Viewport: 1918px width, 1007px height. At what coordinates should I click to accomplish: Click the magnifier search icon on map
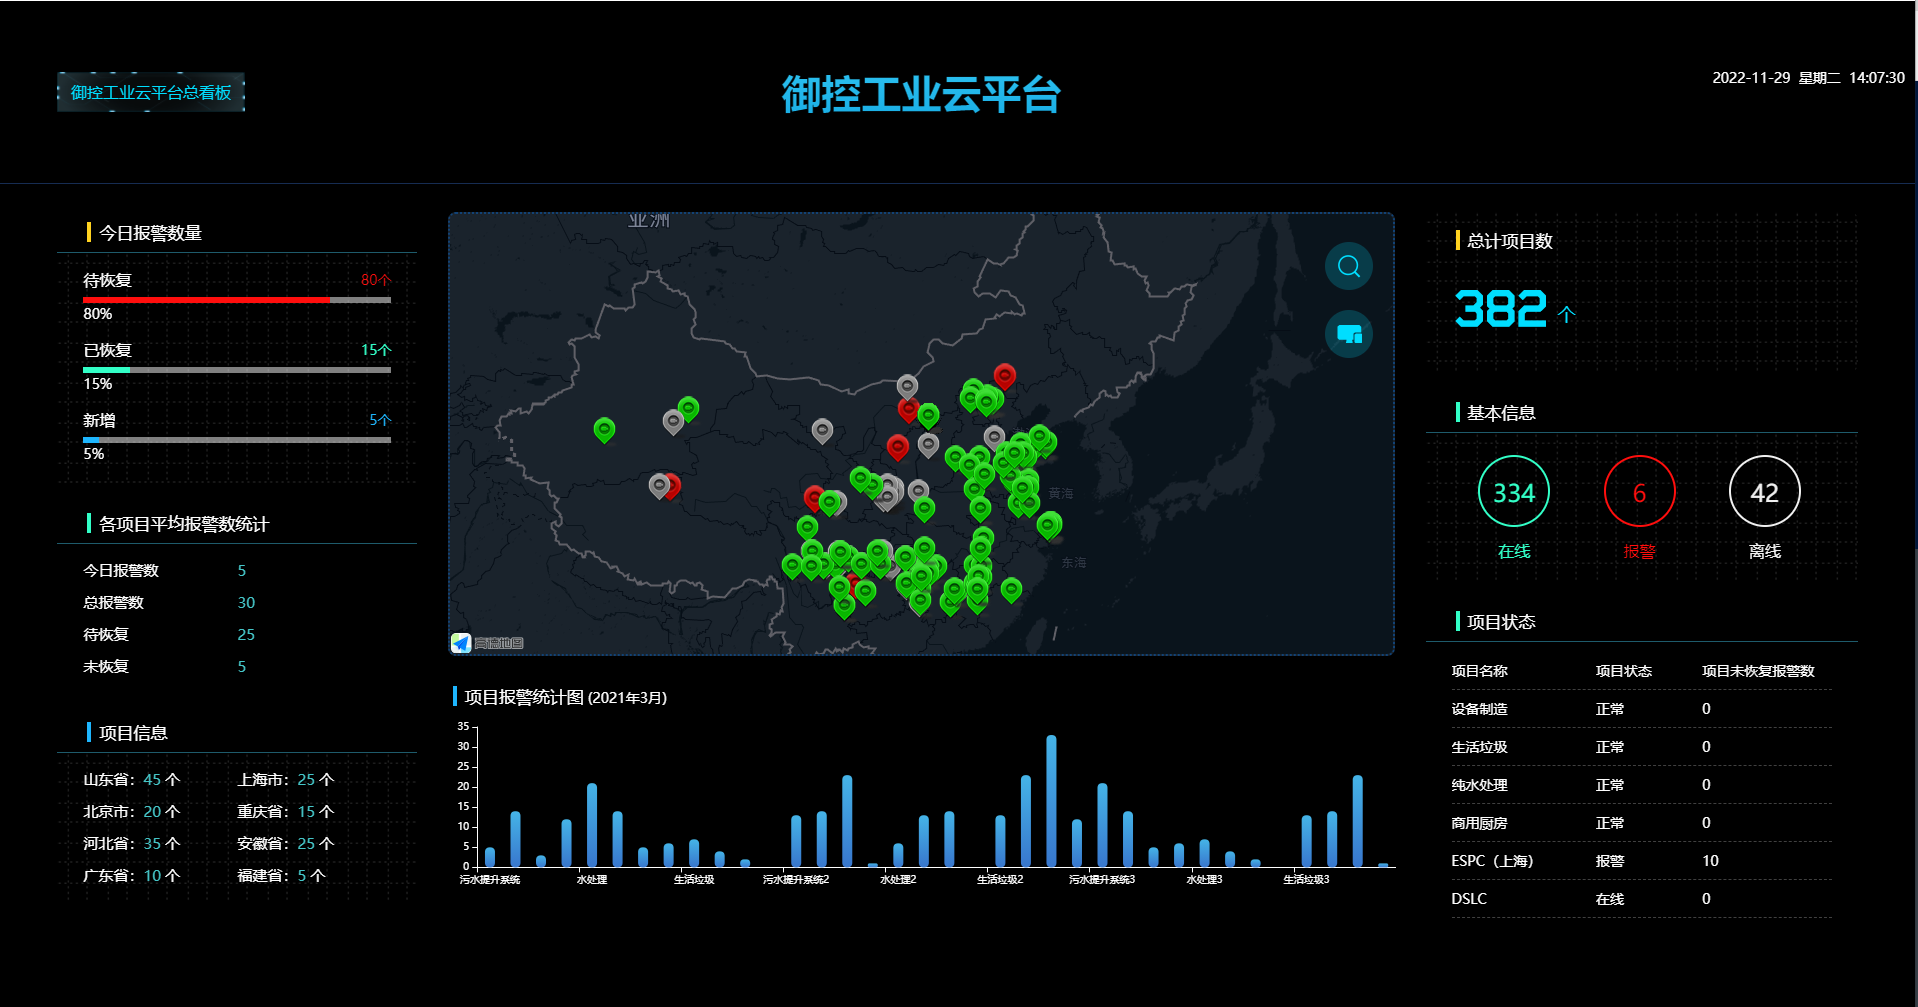coord(1348,266)
